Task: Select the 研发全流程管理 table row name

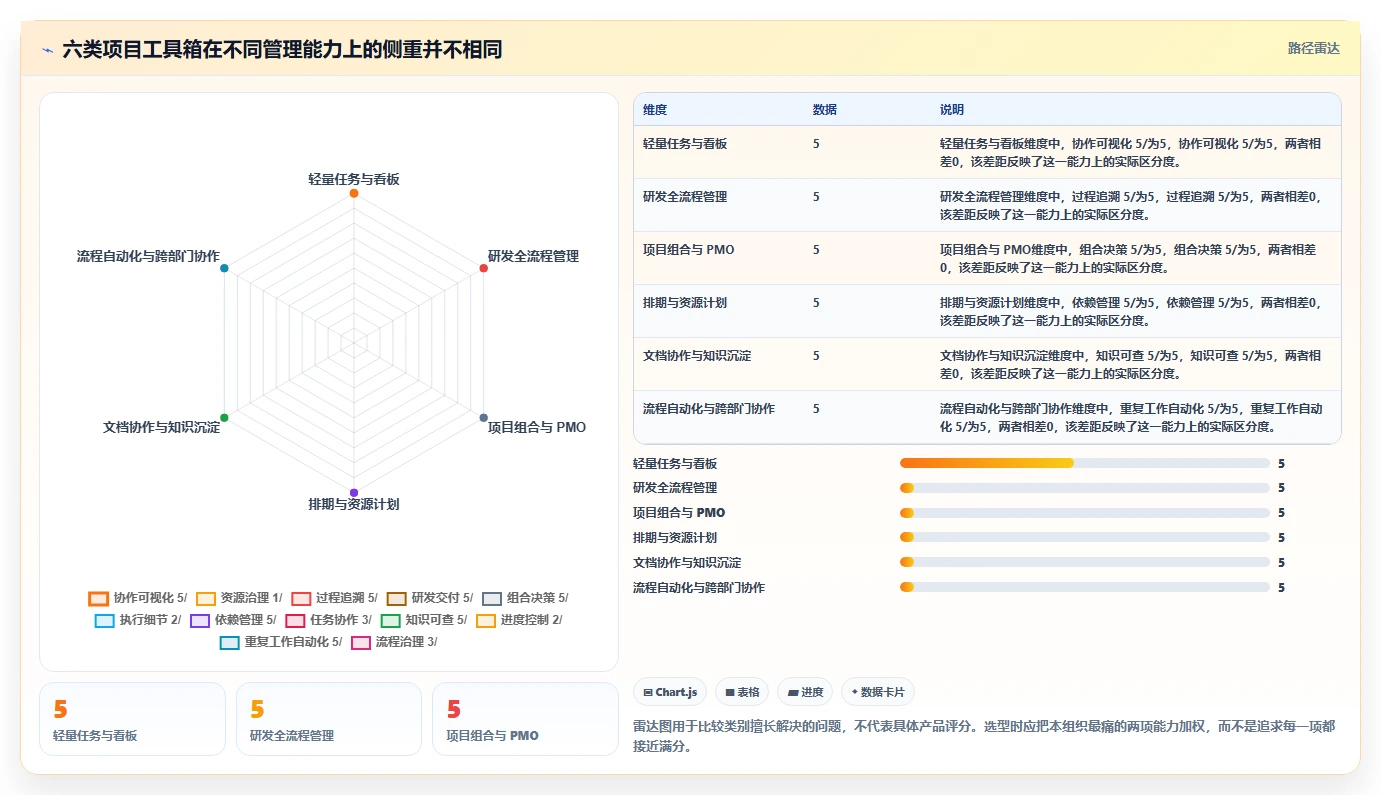Action: click(x=685, y=196)
